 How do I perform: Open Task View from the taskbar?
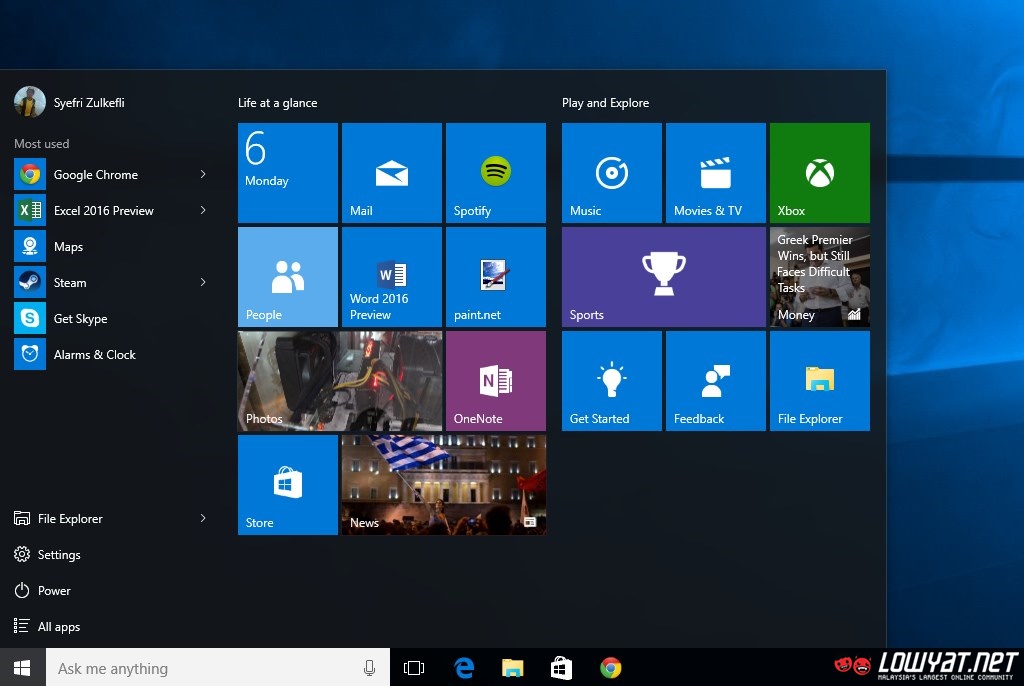(x=414, y=668)
